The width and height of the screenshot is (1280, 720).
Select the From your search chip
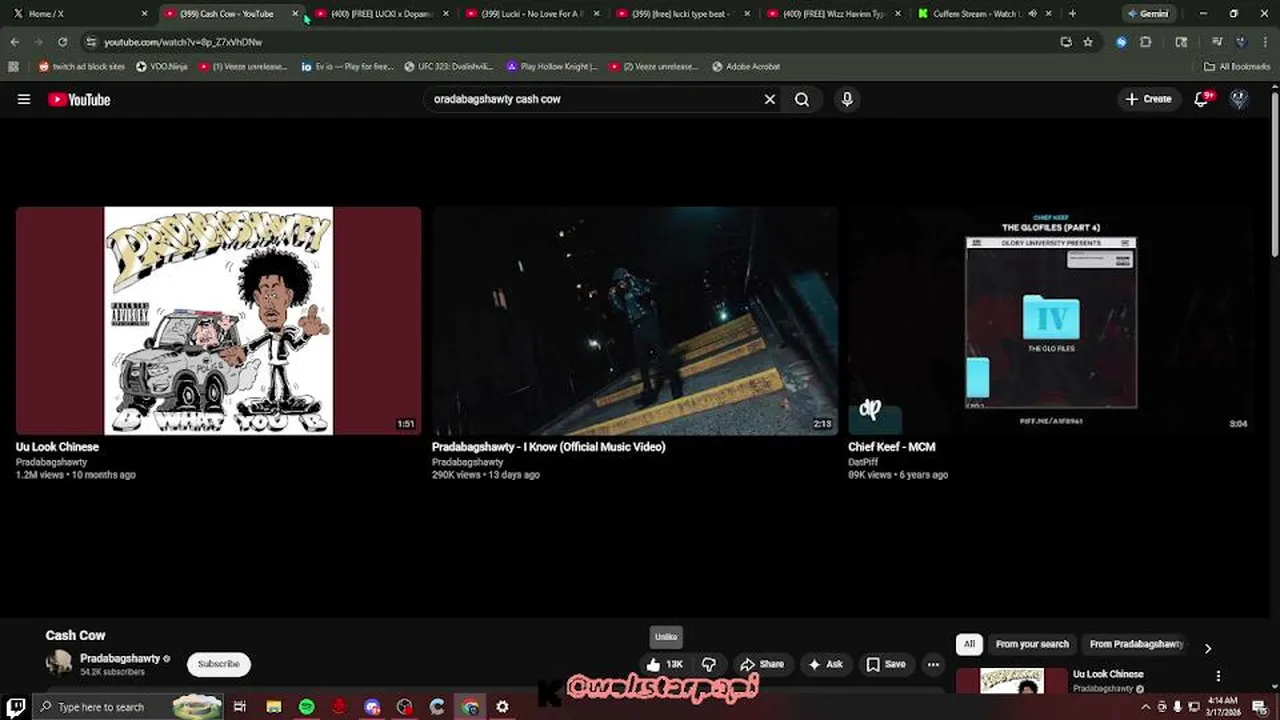pyautogui.click(x=1032, y=644)
